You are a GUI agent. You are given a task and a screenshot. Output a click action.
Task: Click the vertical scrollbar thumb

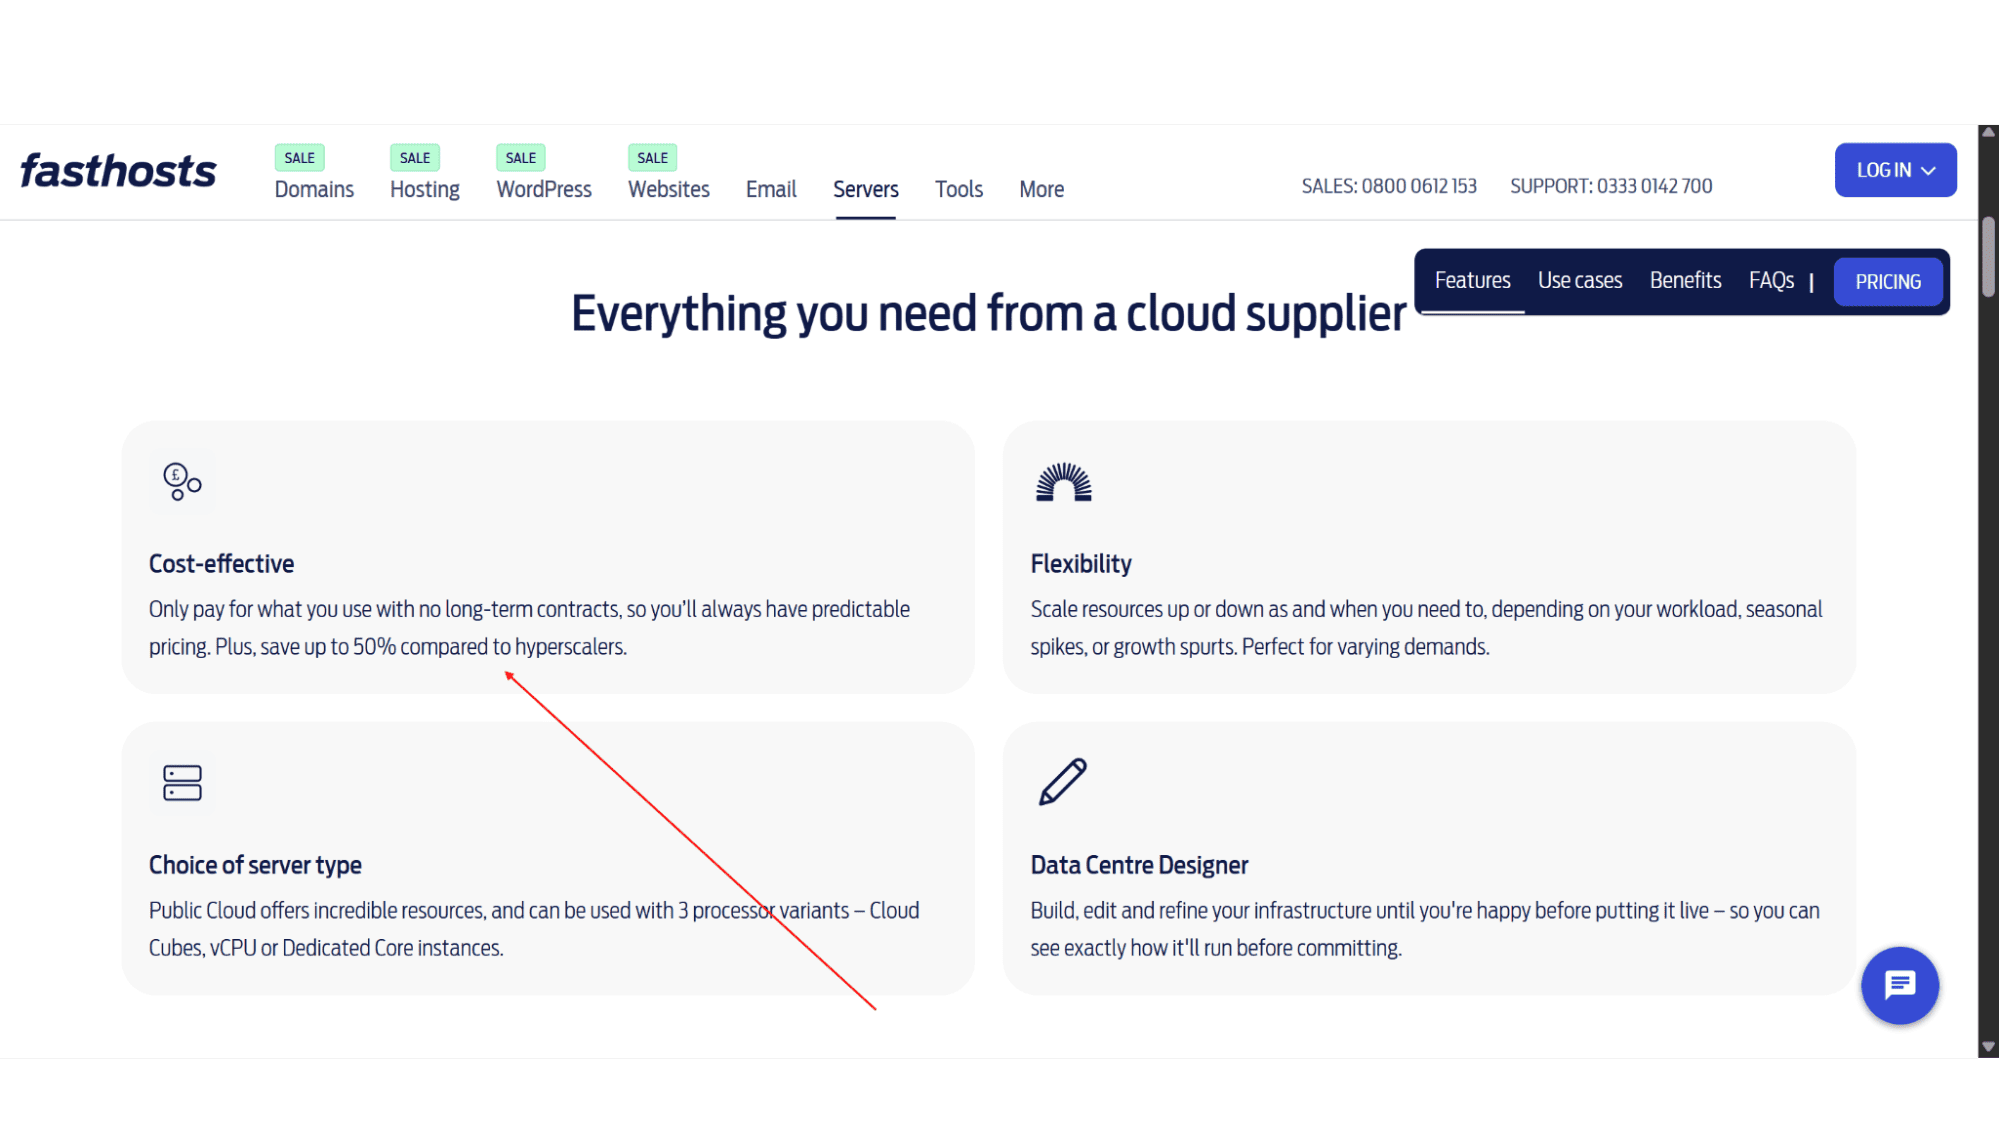1988,256
